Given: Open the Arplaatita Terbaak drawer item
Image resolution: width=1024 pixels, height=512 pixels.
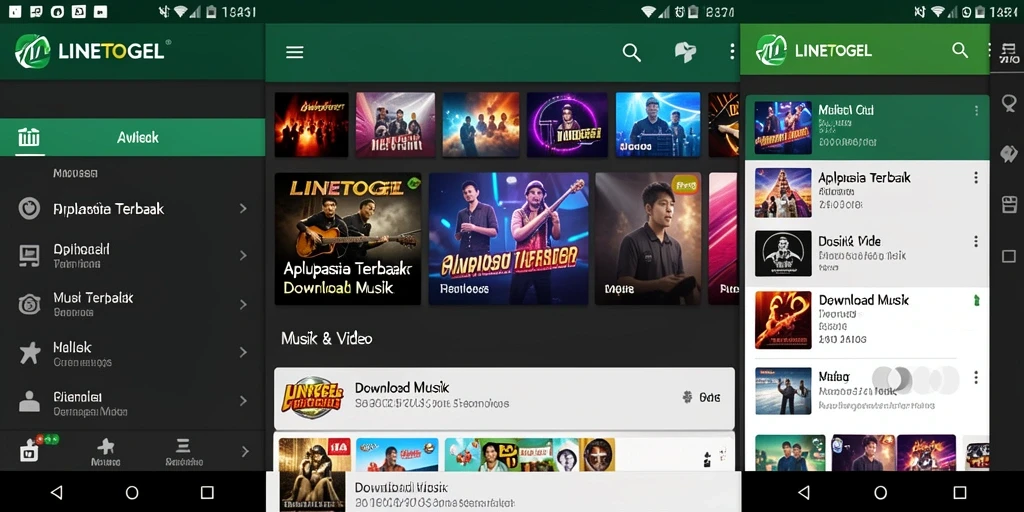Looking at the screenshot, I should (x=133, y=209).
